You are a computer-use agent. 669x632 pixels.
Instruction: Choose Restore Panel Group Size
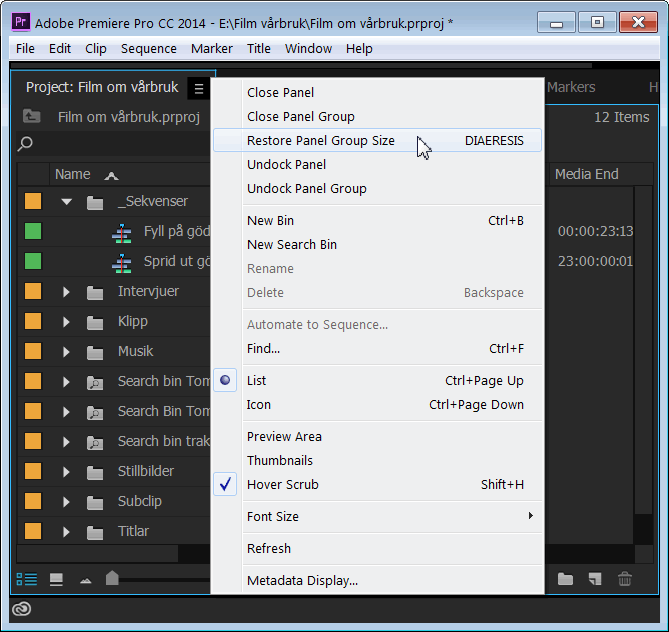320,141
